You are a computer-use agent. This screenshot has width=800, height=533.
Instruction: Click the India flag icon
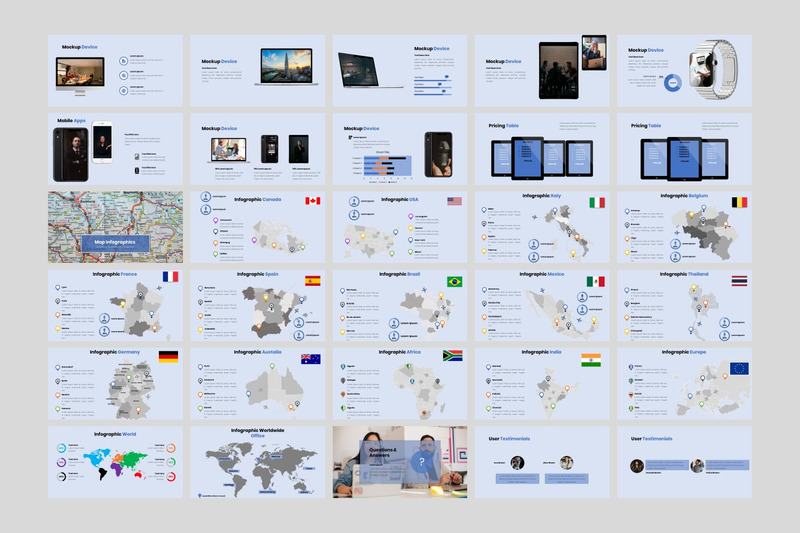(591, 360)
